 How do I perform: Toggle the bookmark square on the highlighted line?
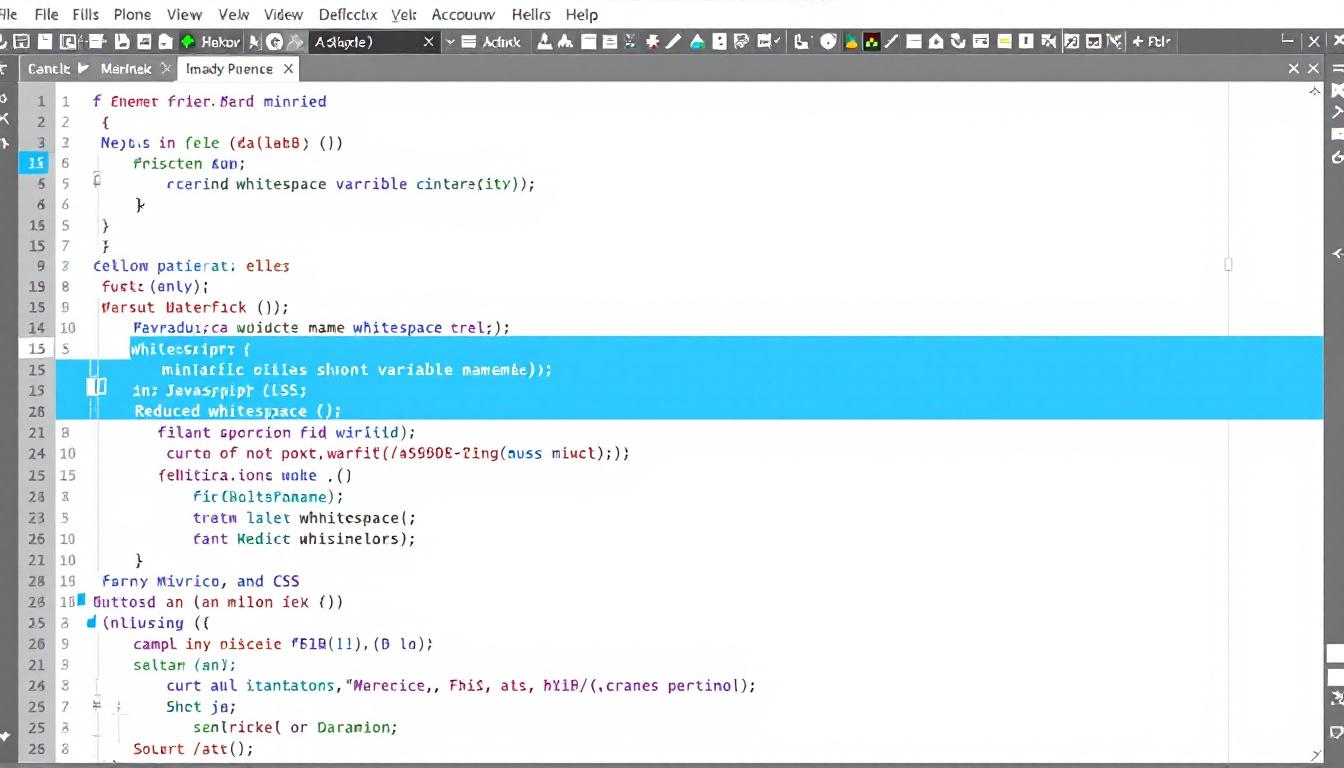click(97, 386)
